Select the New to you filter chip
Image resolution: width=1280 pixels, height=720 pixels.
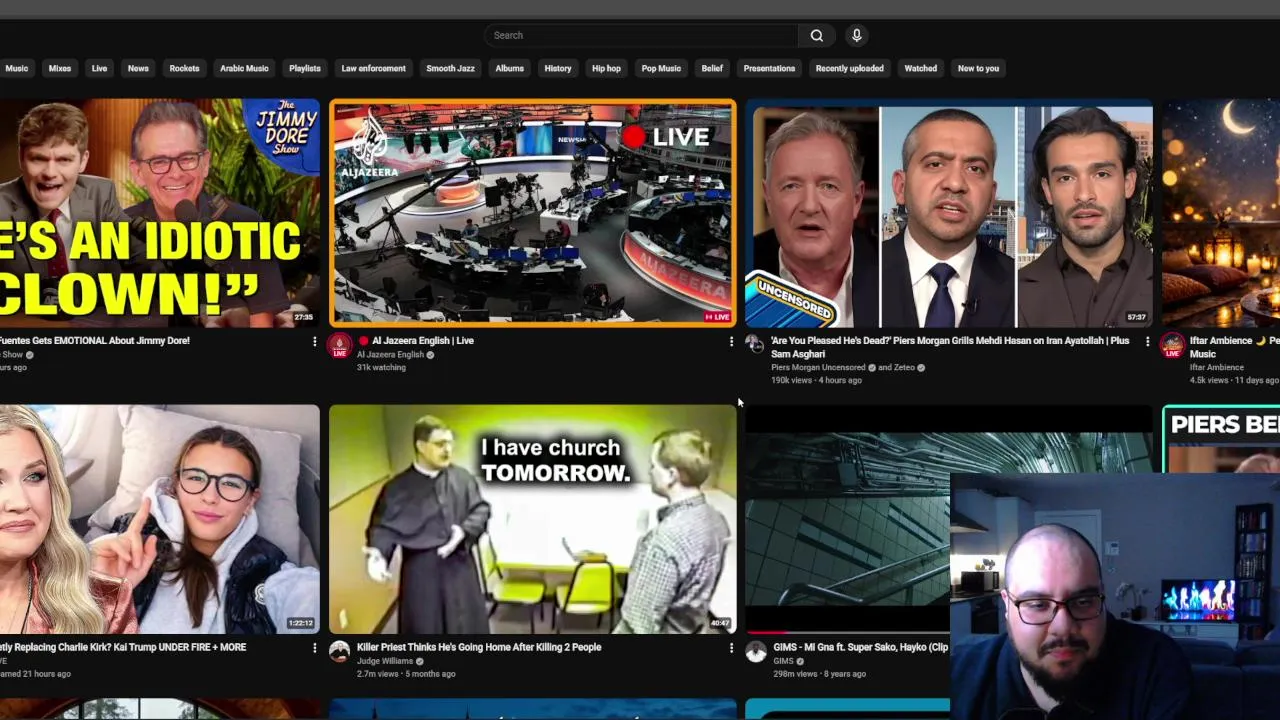pos(978,68)
